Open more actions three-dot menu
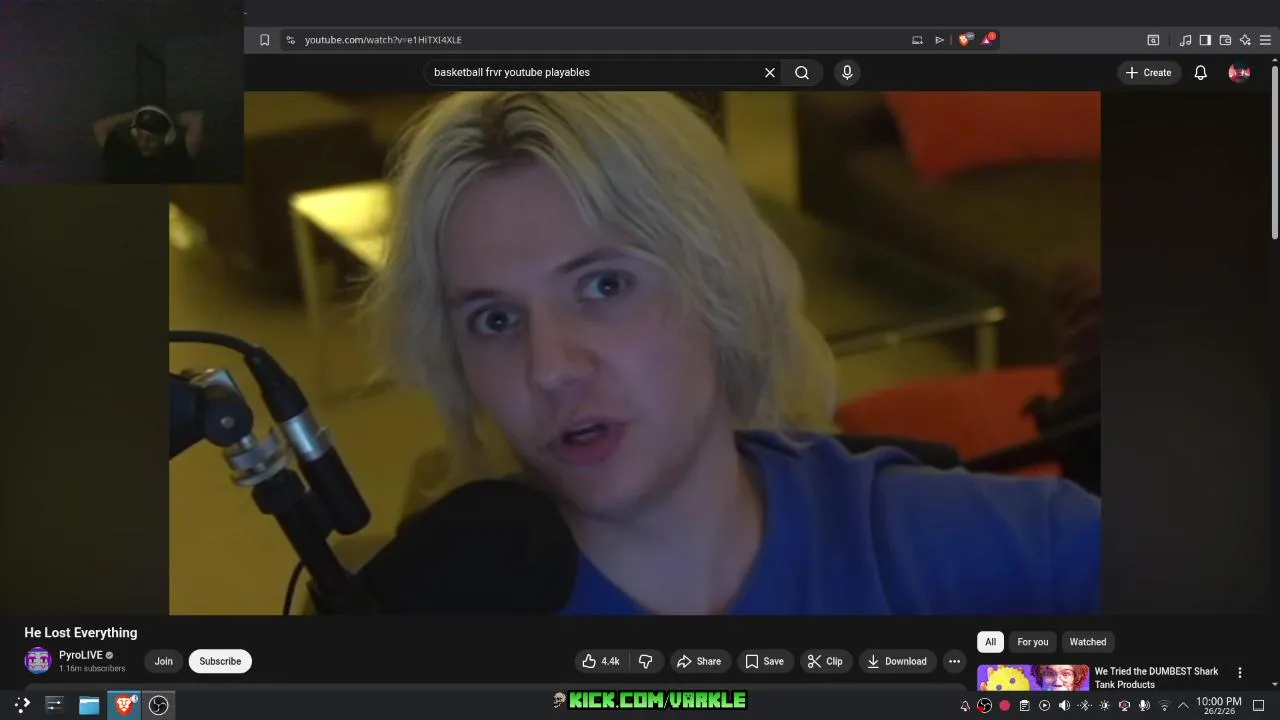This screenshot has width=1280, height=720. click(954, 661)
